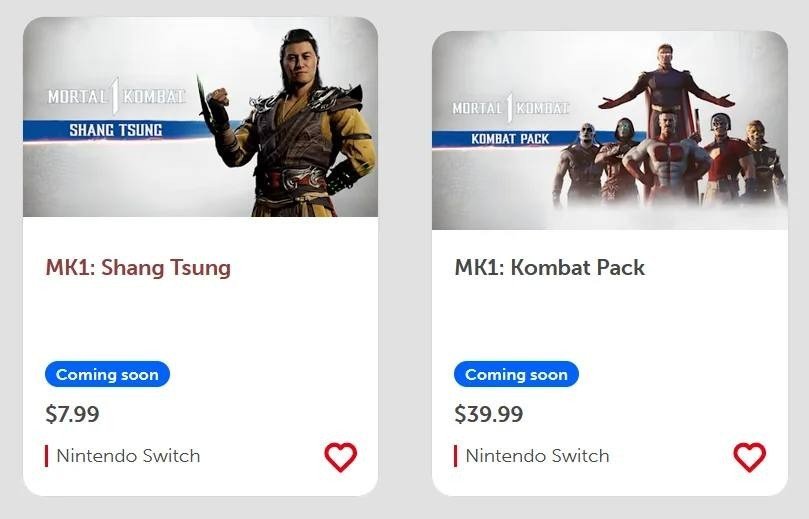Add MK1: Kombat Pack to wishlist heart
The height and width of the screenshot is (519, 809).
click(x=750, y=457)
